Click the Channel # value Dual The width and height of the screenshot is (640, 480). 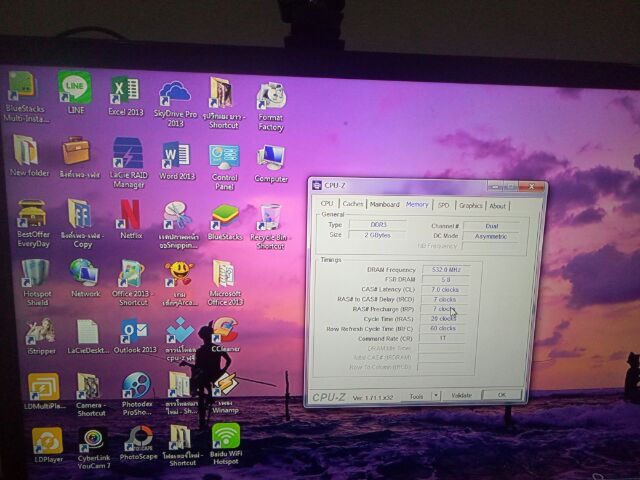pyautogui.click(x=491, y=226)
